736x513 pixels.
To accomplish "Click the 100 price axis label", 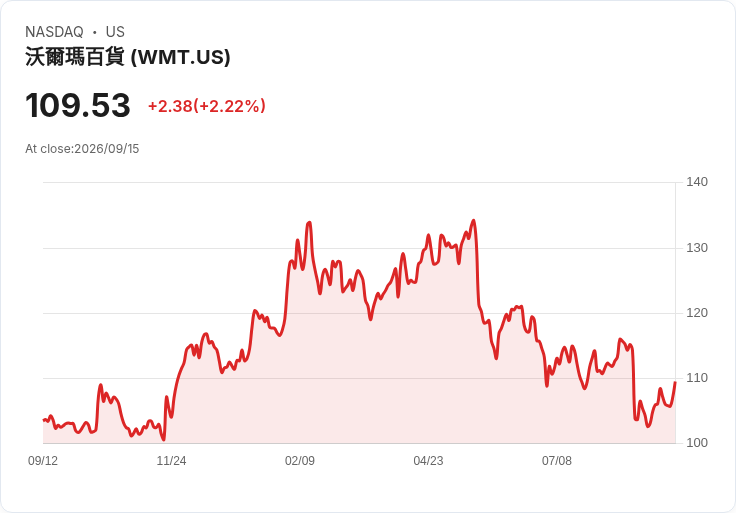I will [697, 443].
